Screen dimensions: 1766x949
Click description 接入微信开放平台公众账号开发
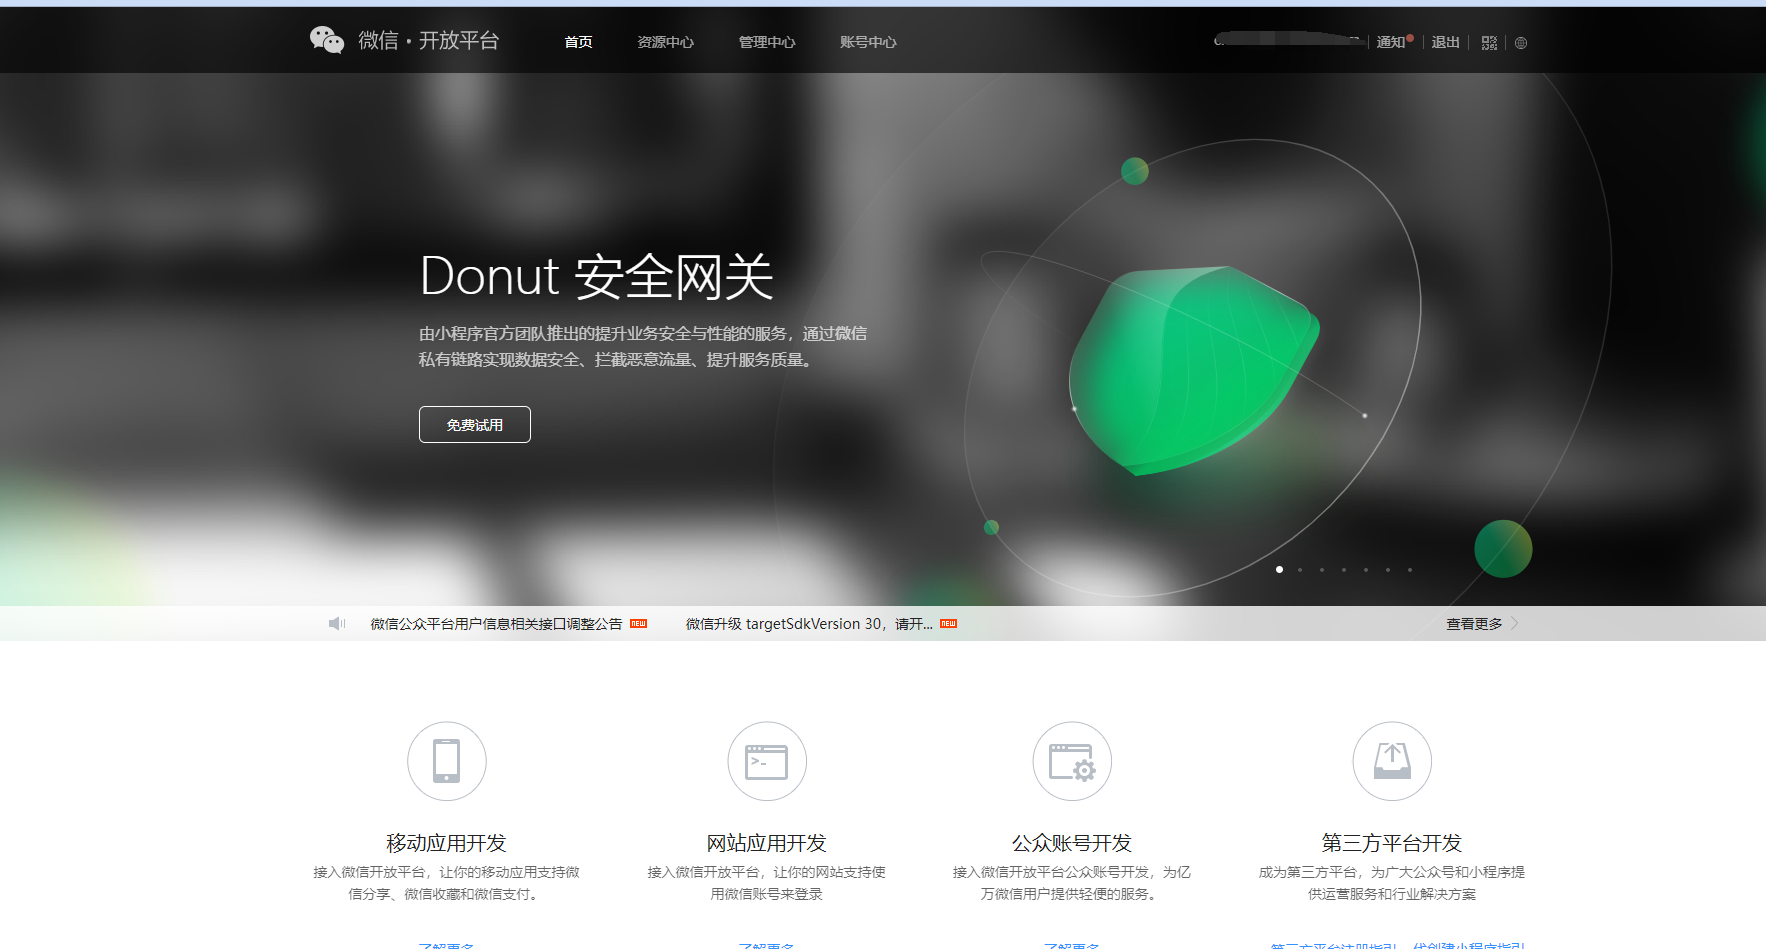point(1072,883)
